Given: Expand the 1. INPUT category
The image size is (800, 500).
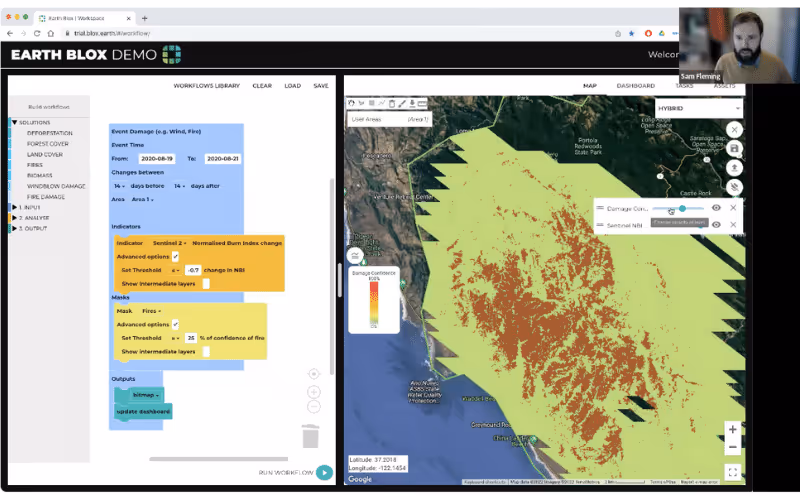Looking at the screenshot, I should click(x=15, y=207).
